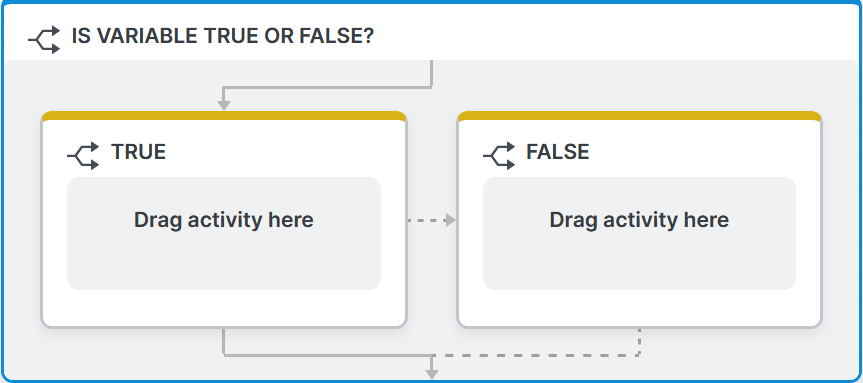Click the yellow header bar of TRUE card
Viewport: 863px width, 383px height.
point(224,116)
